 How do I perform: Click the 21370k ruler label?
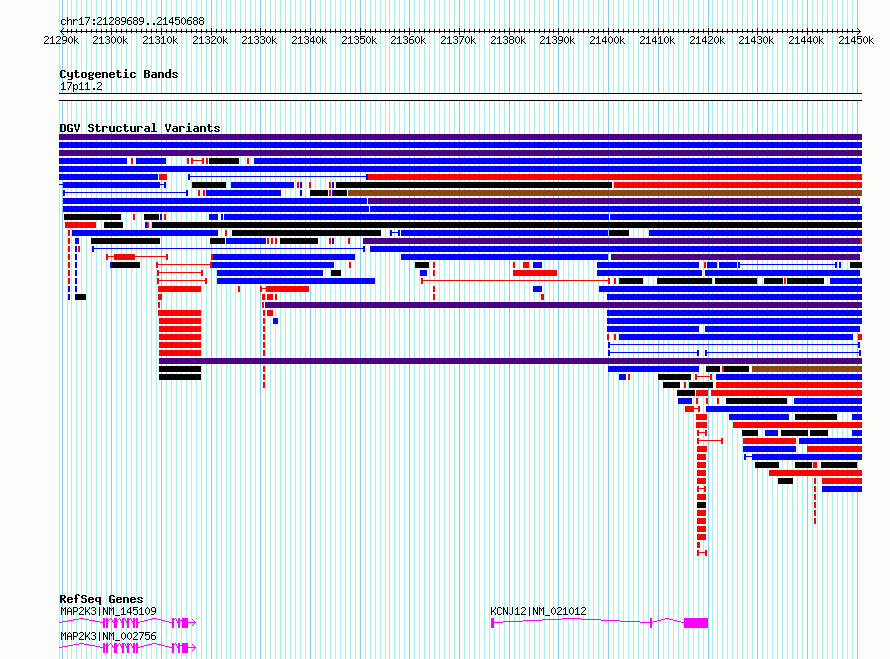pyautogui.click(x=459, y=40)
